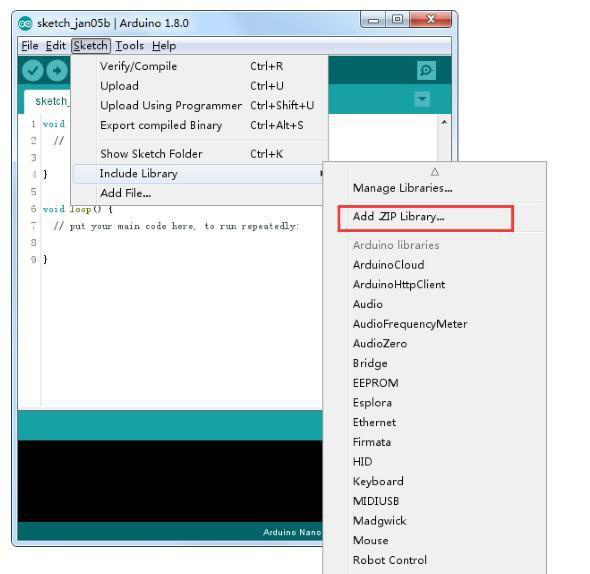Open the Help menu
590x574 pixels.
(x=164, y=46)
